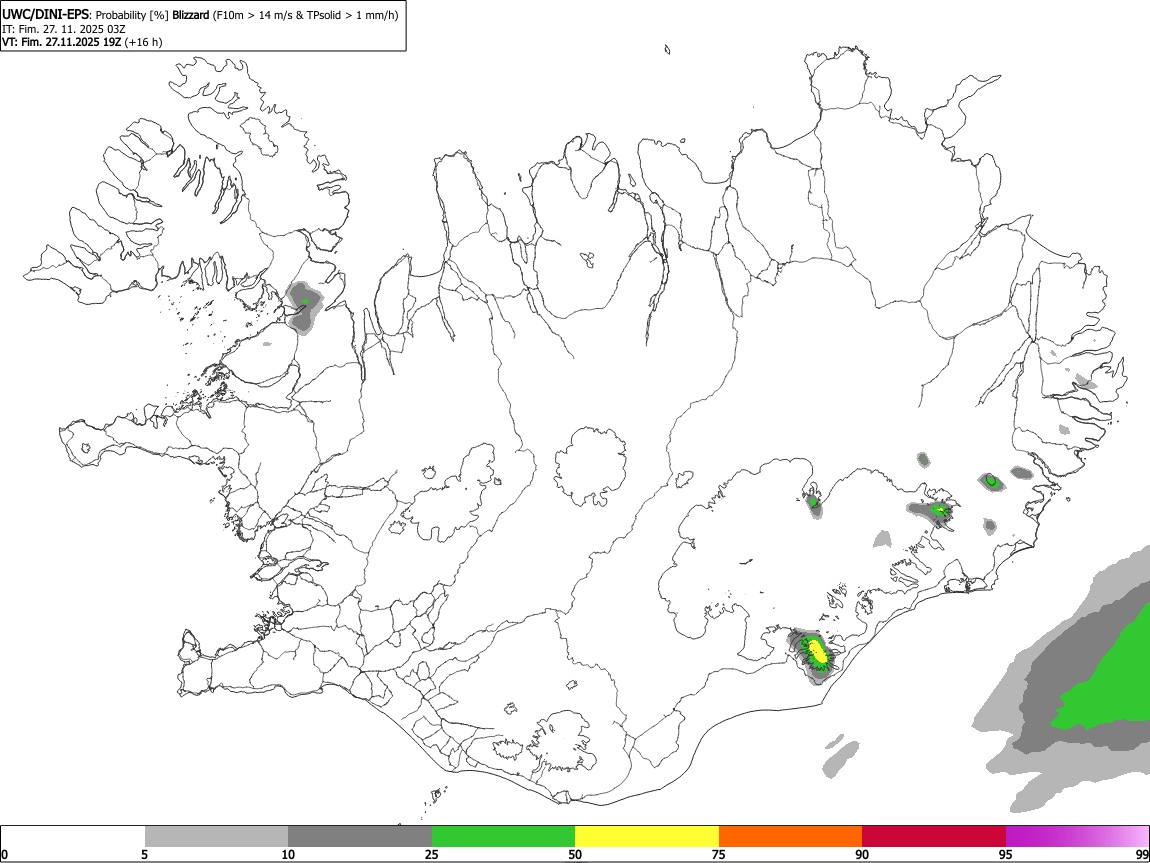Click the '(+16 h)' forecast offset text
This screenshot has height=863, width=1150.
[x=144, y=42]
